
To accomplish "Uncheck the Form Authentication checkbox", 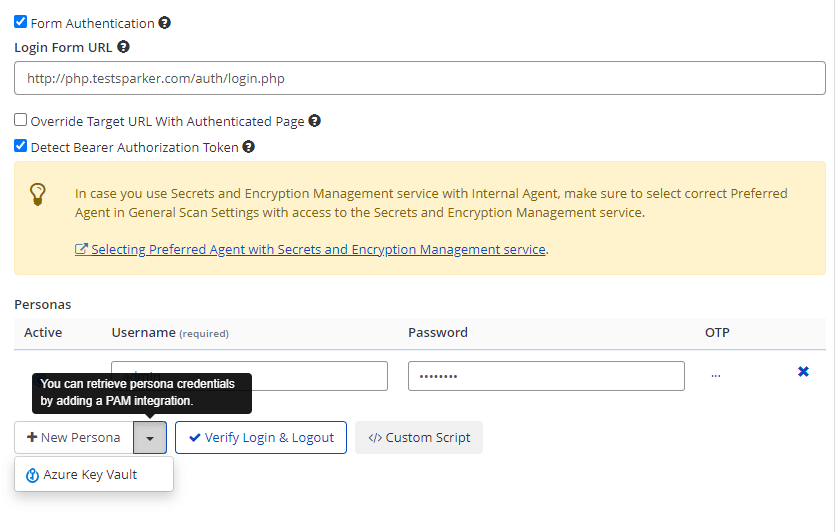I will (21, 22).
